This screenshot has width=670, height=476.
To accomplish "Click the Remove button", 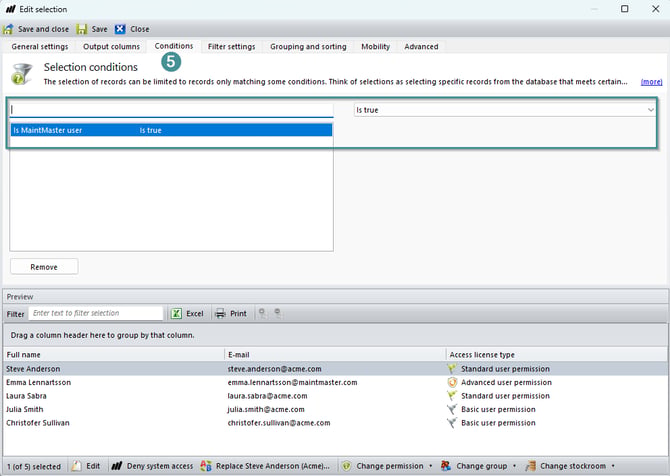I will coord(44,267).
